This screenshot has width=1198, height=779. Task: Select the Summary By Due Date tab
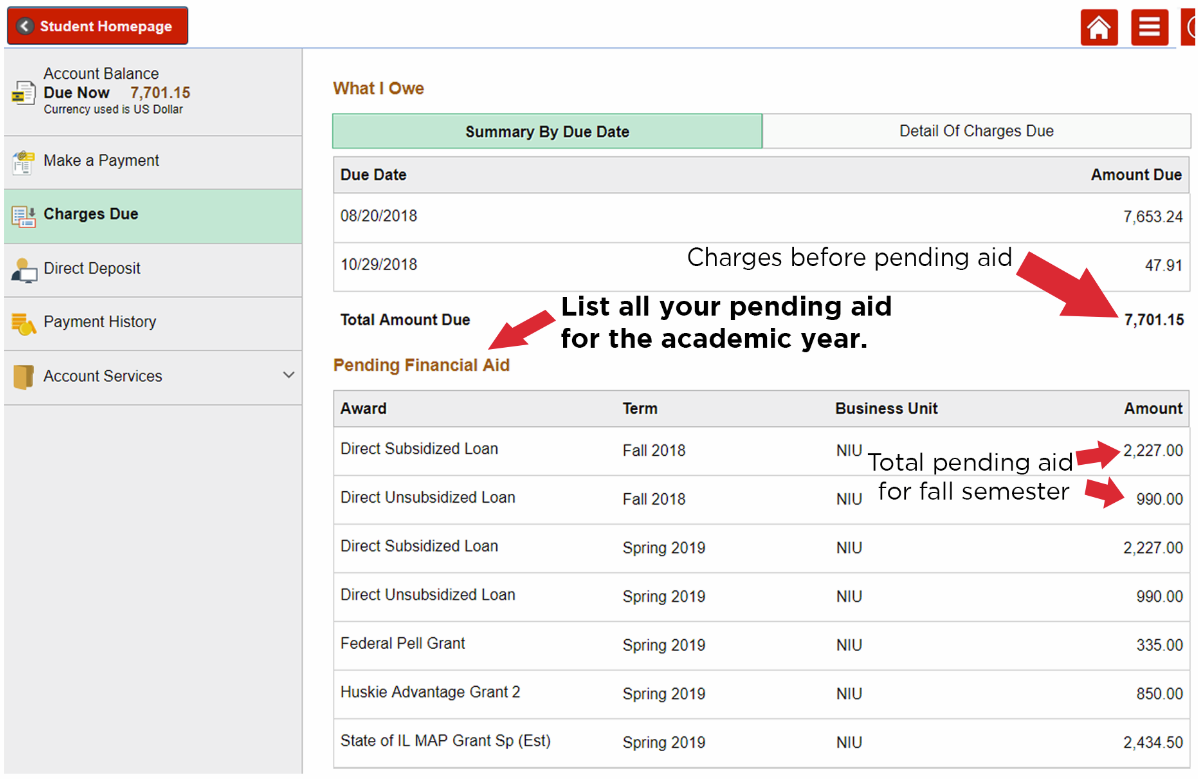(547, 132)
